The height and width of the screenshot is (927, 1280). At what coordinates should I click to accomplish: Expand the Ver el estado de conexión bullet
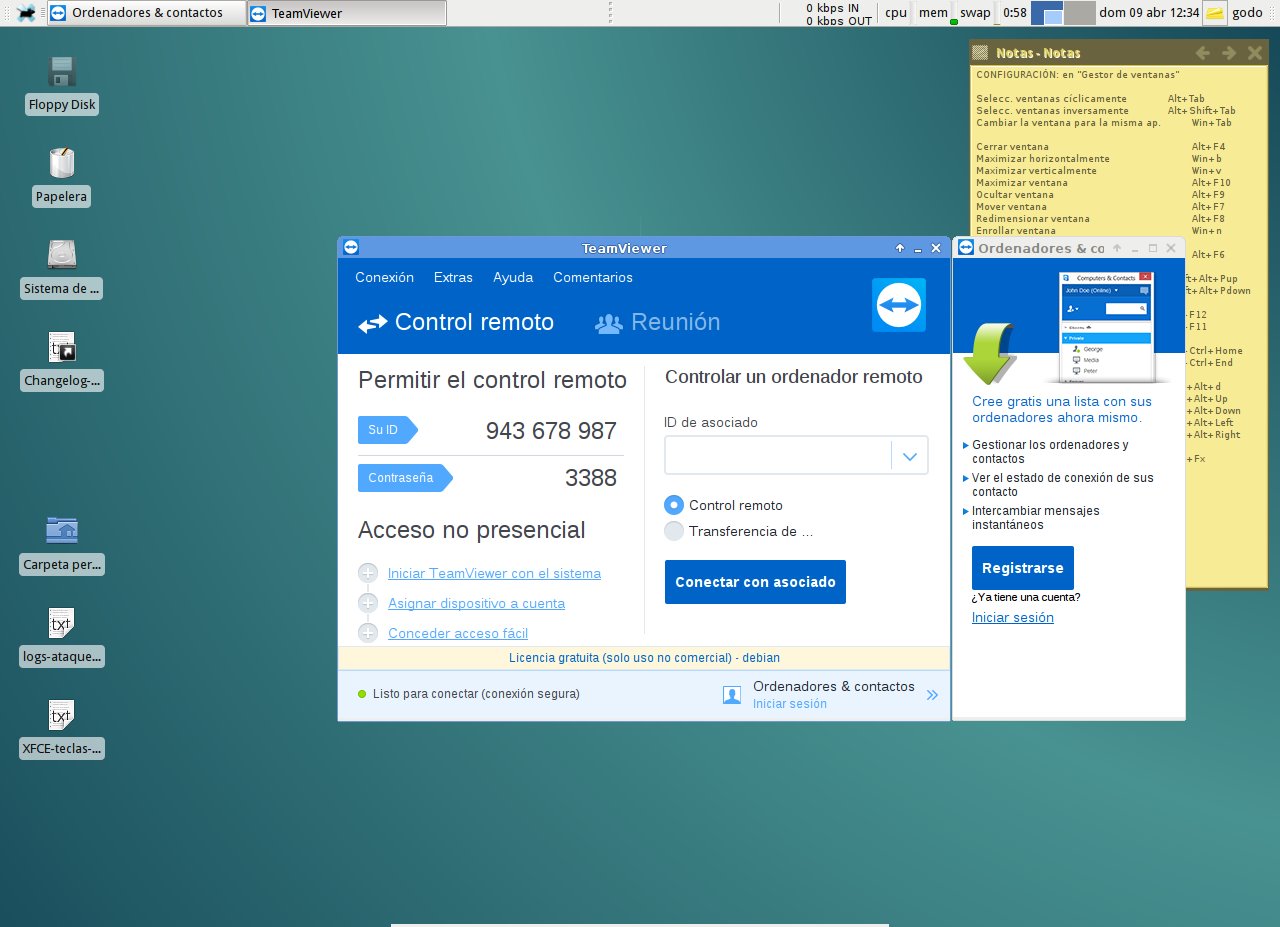[x=965, y=478]
